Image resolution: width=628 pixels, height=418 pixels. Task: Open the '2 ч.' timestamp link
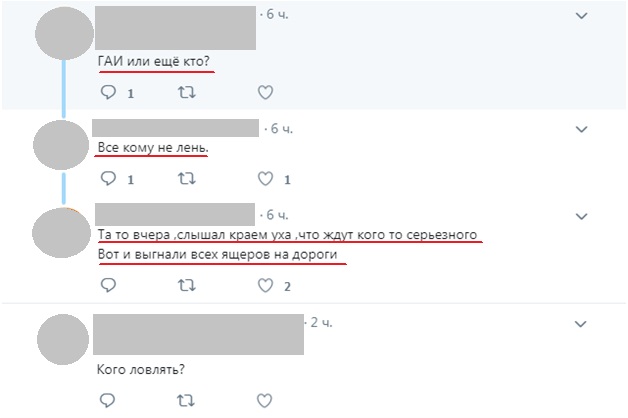321,322
